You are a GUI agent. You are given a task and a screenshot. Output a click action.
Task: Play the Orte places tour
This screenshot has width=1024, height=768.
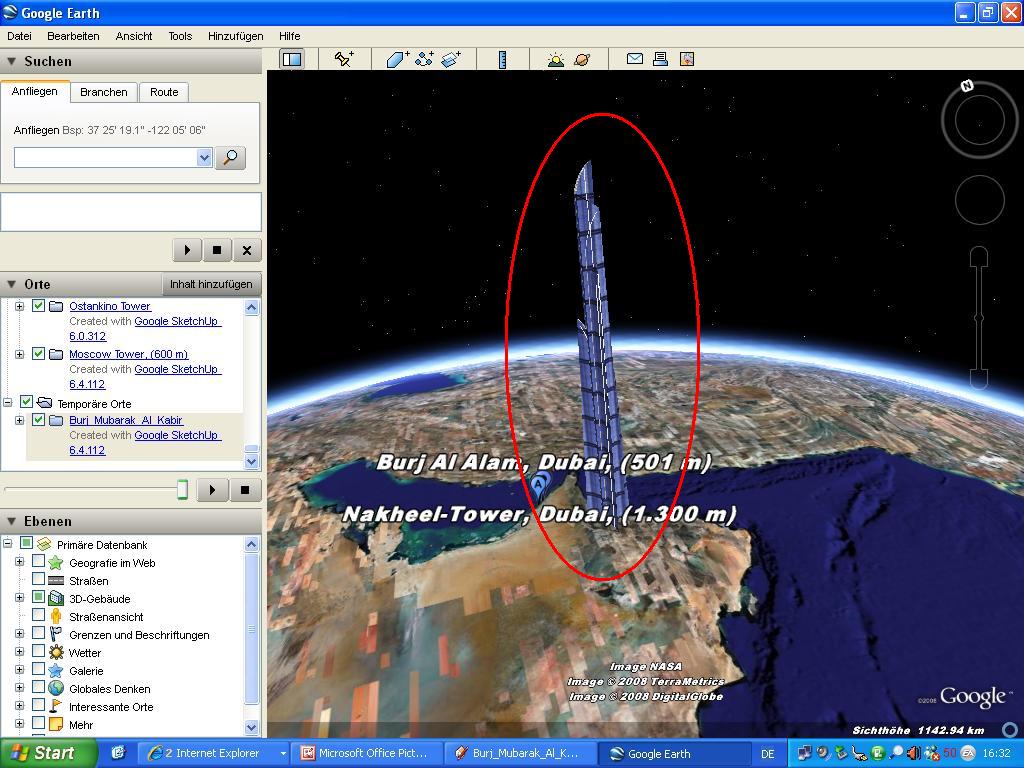(212, 490)
